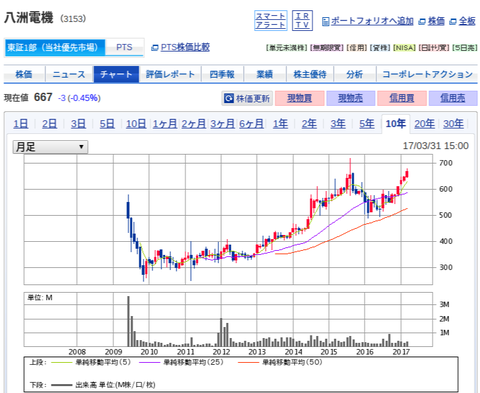This screenshot has width=480, height=393.
Task: Open the 評価レポート tab
Action: 170,74
